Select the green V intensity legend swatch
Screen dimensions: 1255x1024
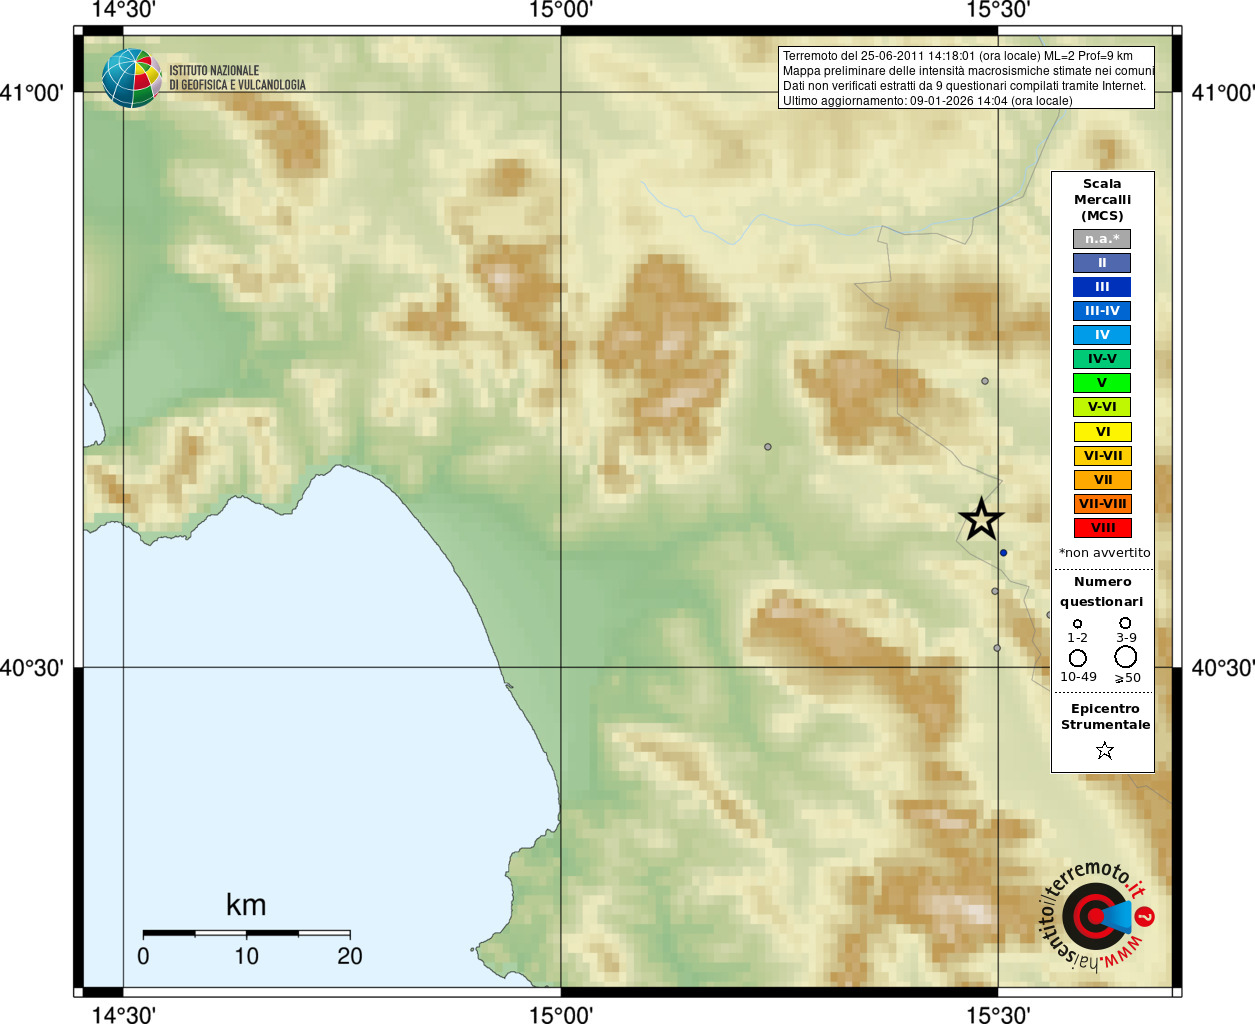point(1102,383)
